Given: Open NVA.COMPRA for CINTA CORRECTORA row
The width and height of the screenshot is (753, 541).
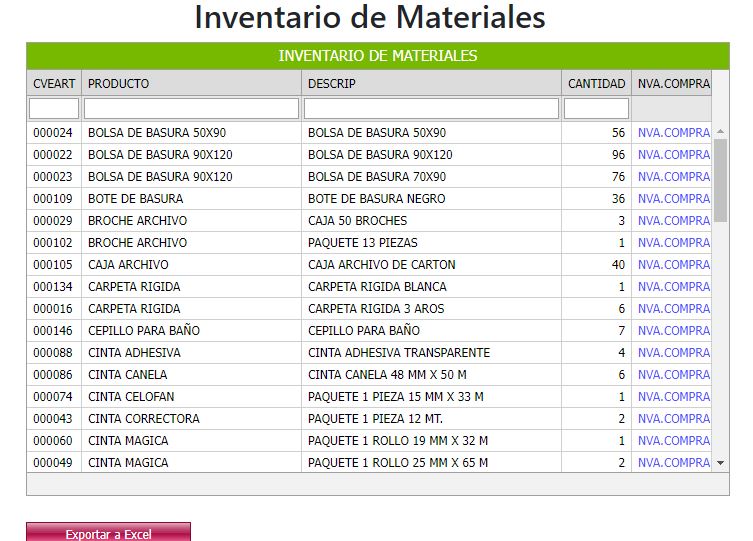Looking at the screenshot, I should (673, 419).
